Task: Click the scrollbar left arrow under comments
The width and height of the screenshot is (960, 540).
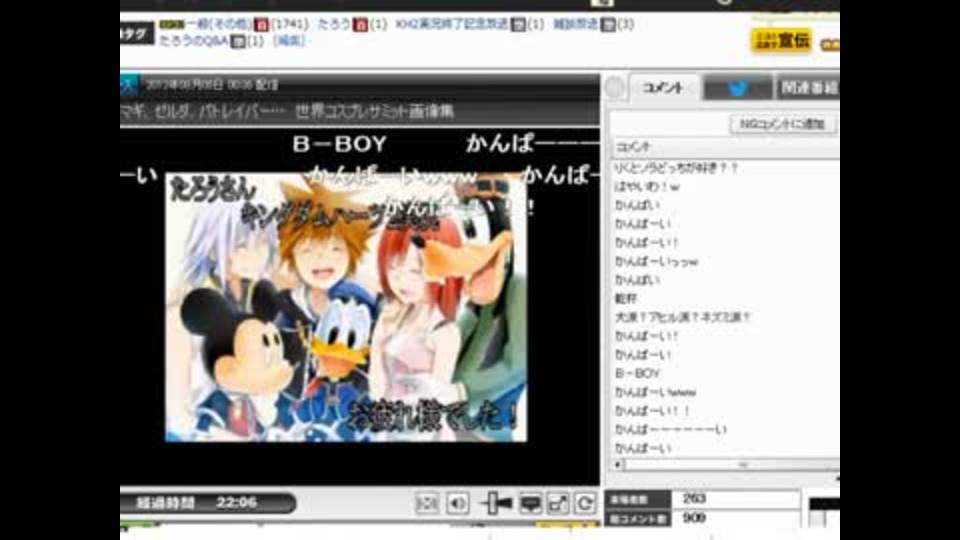Action: [617, 465]
